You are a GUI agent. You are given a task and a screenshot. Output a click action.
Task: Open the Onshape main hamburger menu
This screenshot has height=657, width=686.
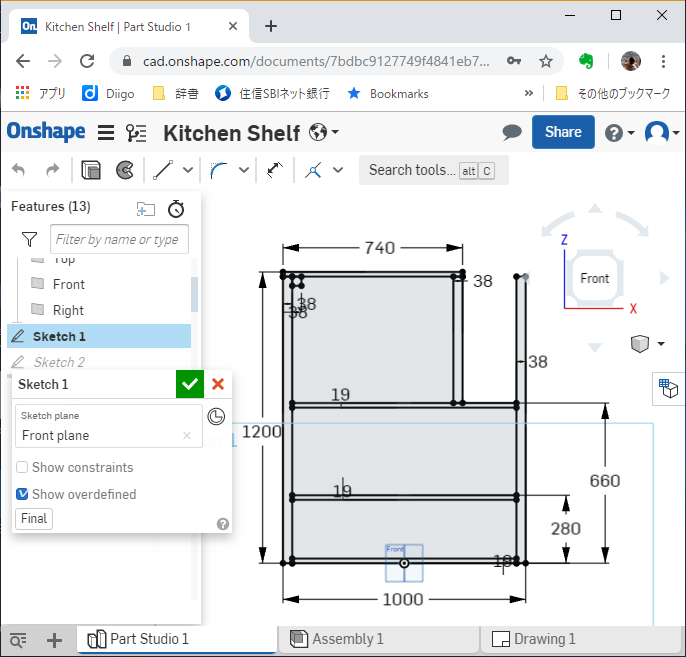[x=106, y=133]
